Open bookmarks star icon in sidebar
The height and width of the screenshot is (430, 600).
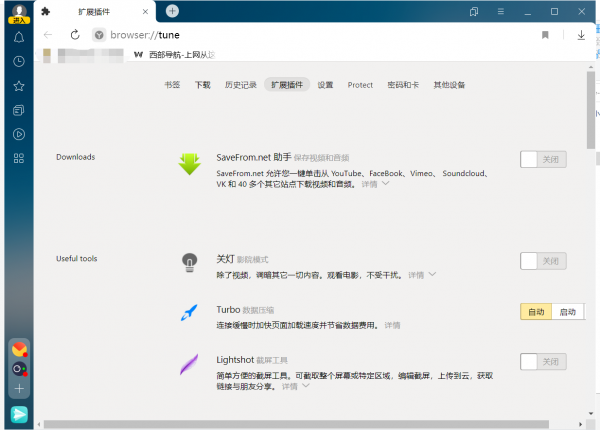[19, 86]
